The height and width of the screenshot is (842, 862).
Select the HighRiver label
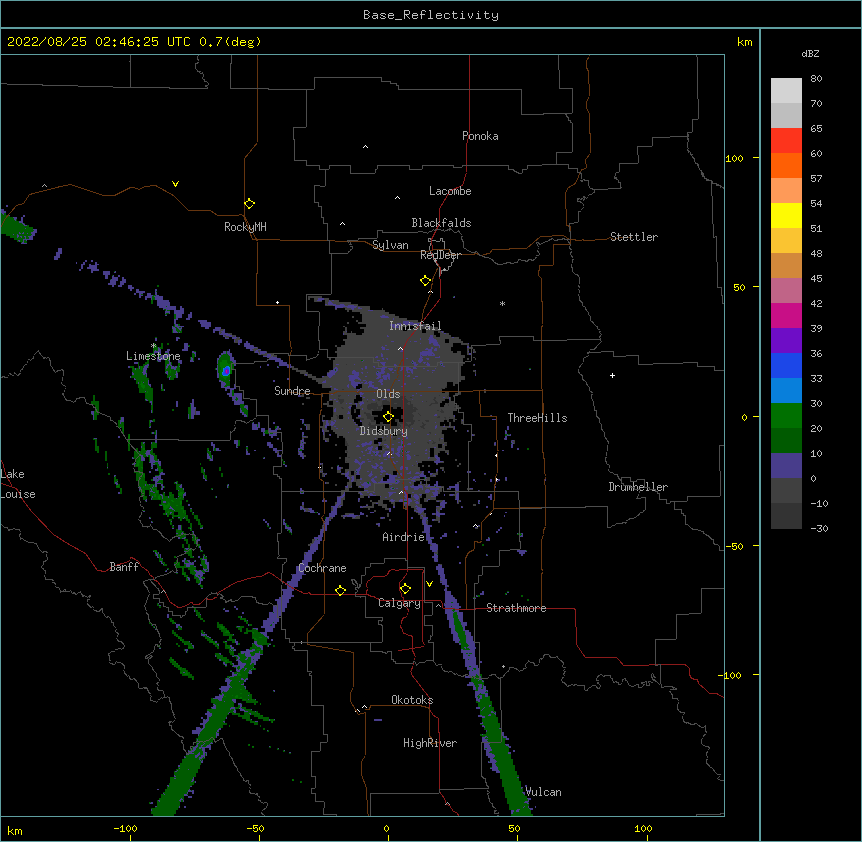coord(430,743)
